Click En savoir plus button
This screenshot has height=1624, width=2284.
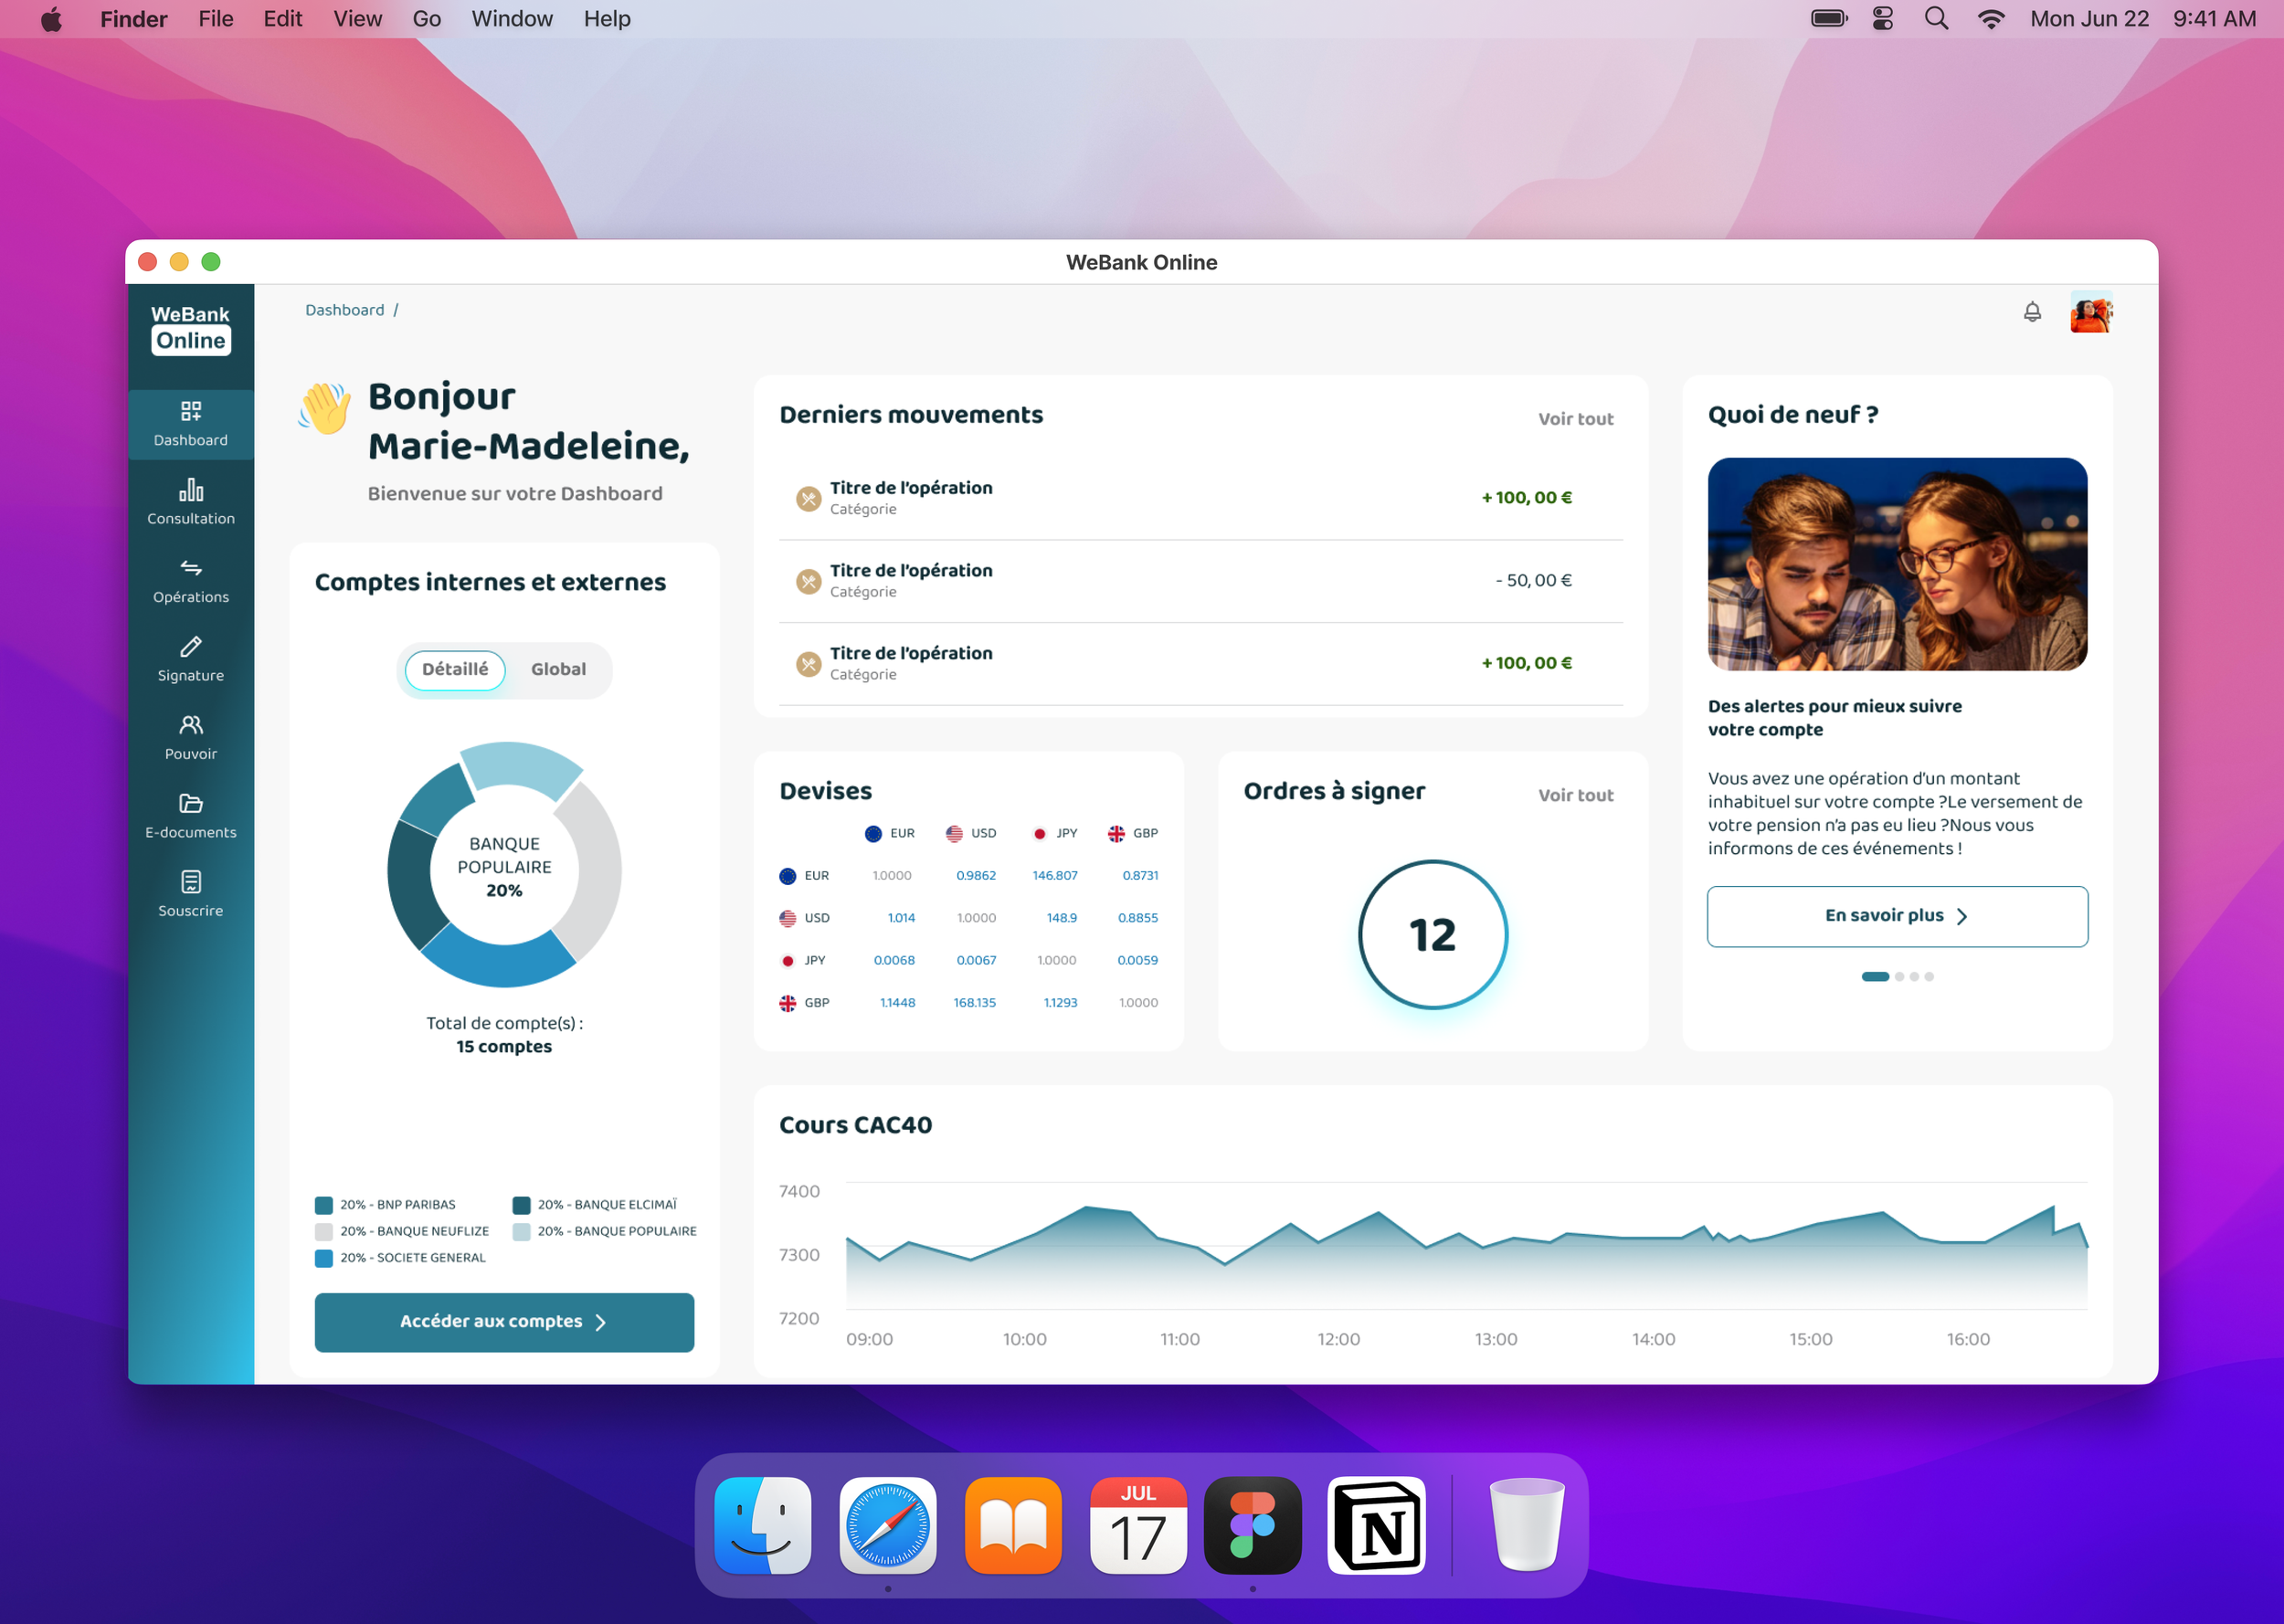(x=1896, y=916)
